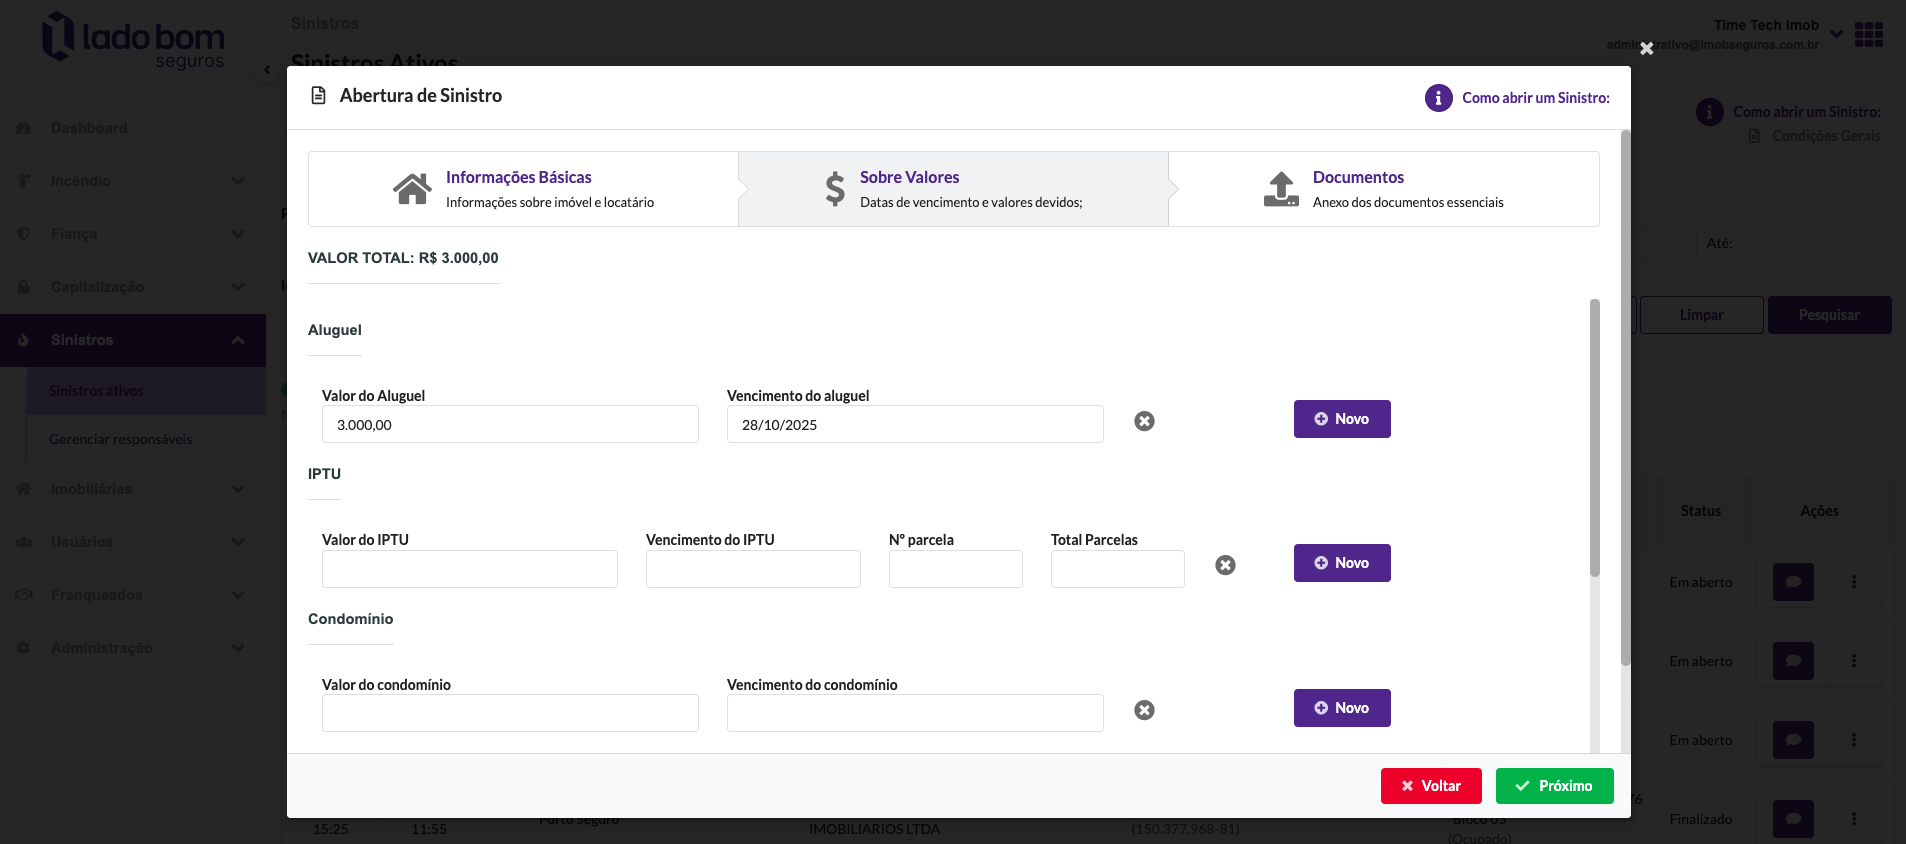This screenshot has width=1906, height=844.
Task: Close the Abertura de Sinistro modal
Action: pyautogui.click(x=1646, y=48)
